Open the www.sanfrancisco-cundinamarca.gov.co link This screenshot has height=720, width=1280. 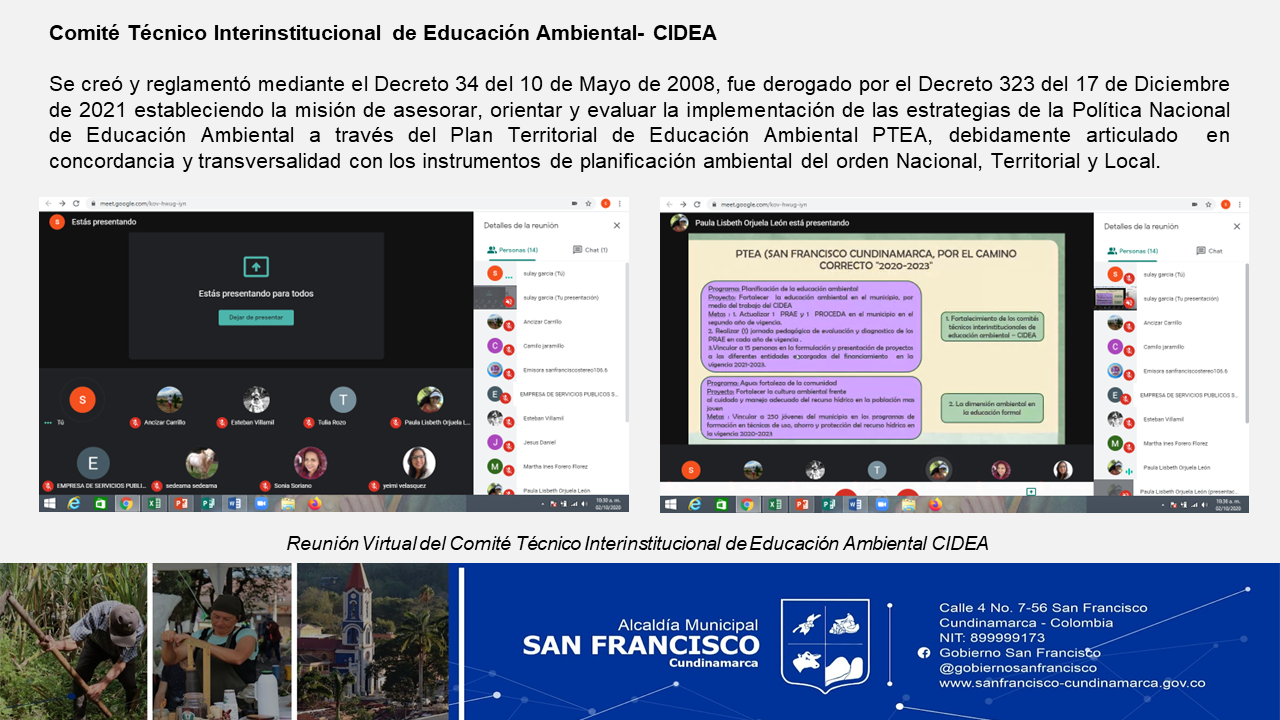(1072, 683)
